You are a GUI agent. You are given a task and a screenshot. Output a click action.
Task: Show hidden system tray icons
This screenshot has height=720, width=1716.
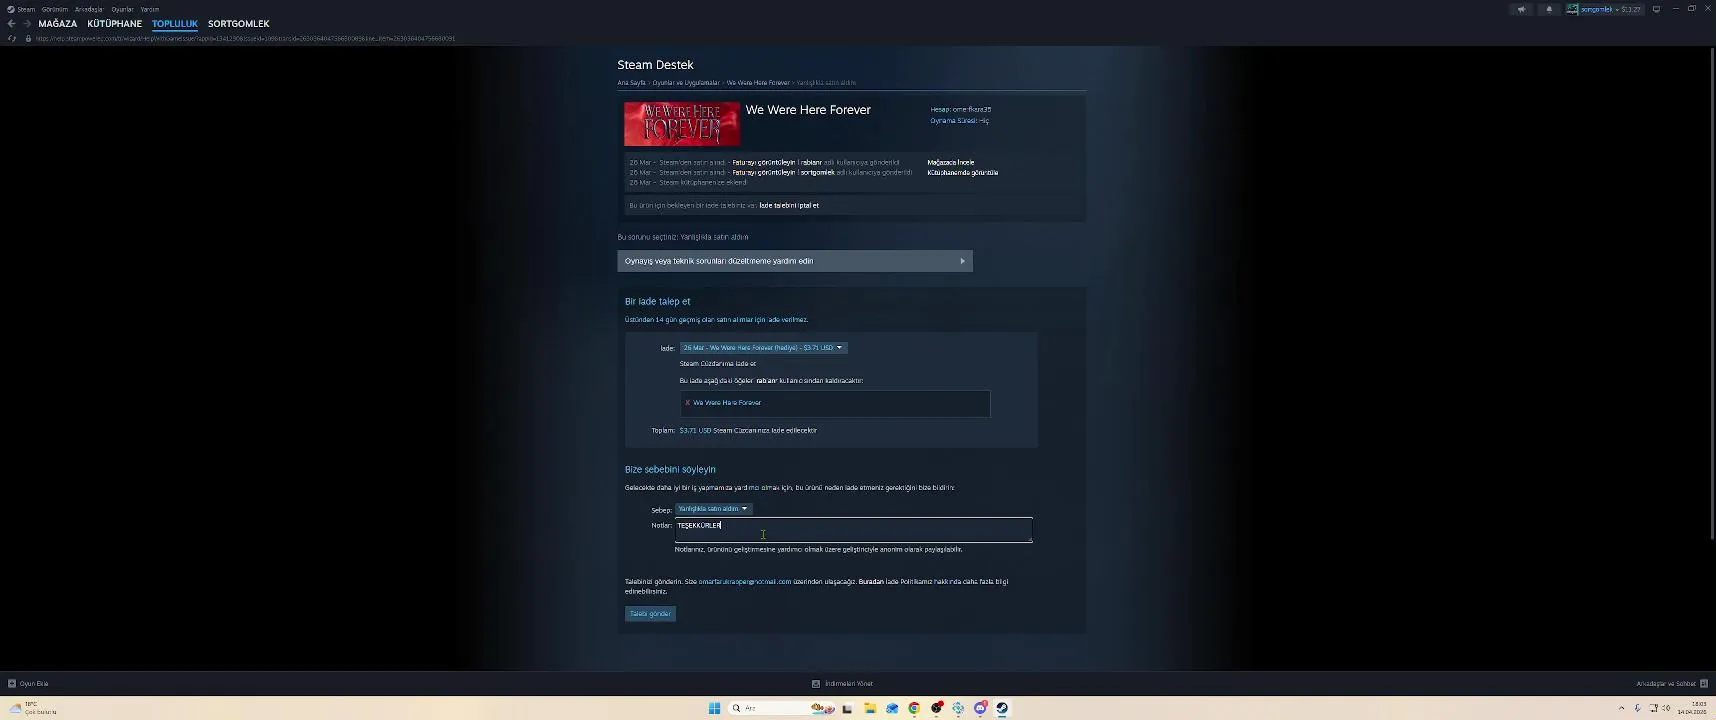pyautogui.click(x=1621, y=708)
